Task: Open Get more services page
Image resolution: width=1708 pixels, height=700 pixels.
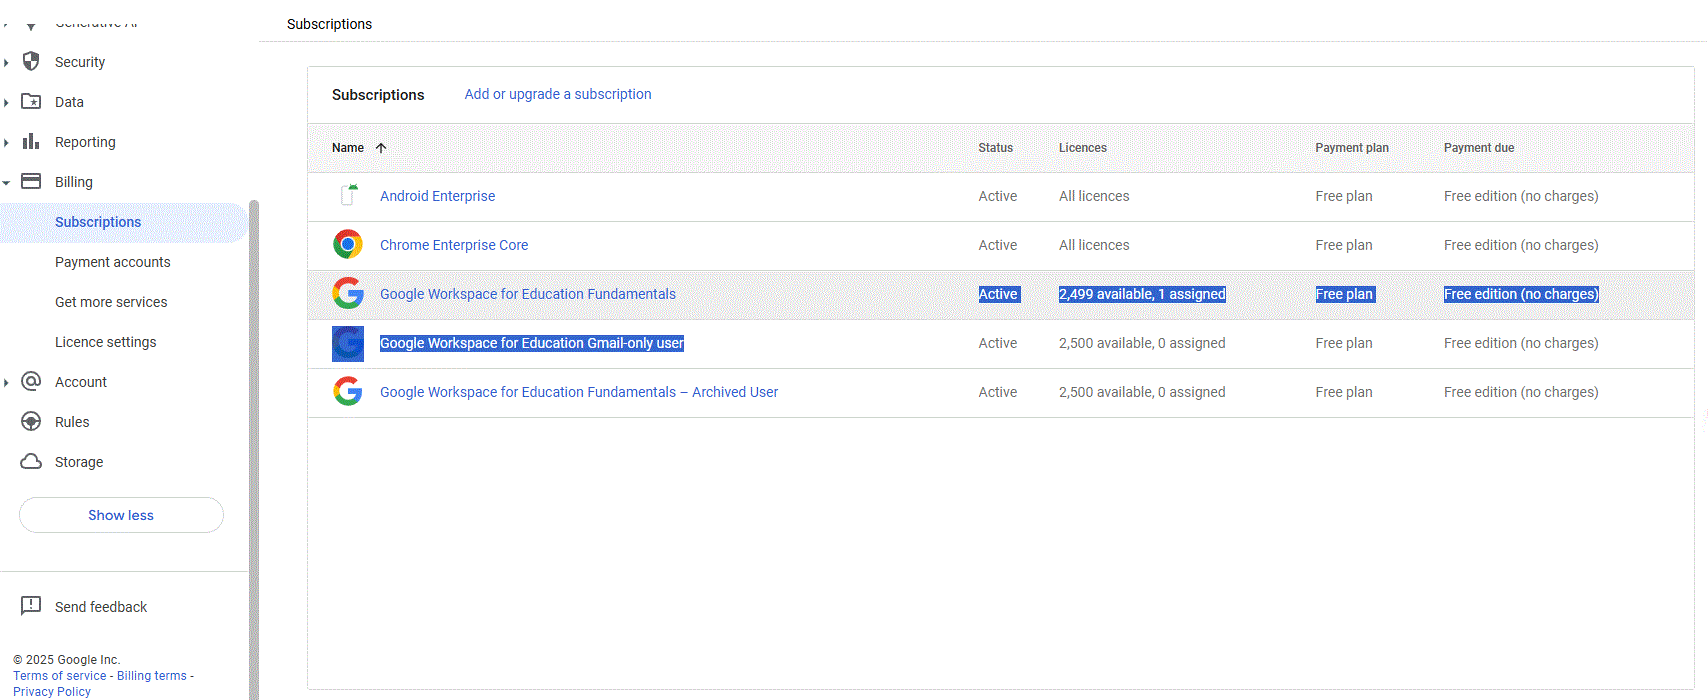Action: (111, 302)
